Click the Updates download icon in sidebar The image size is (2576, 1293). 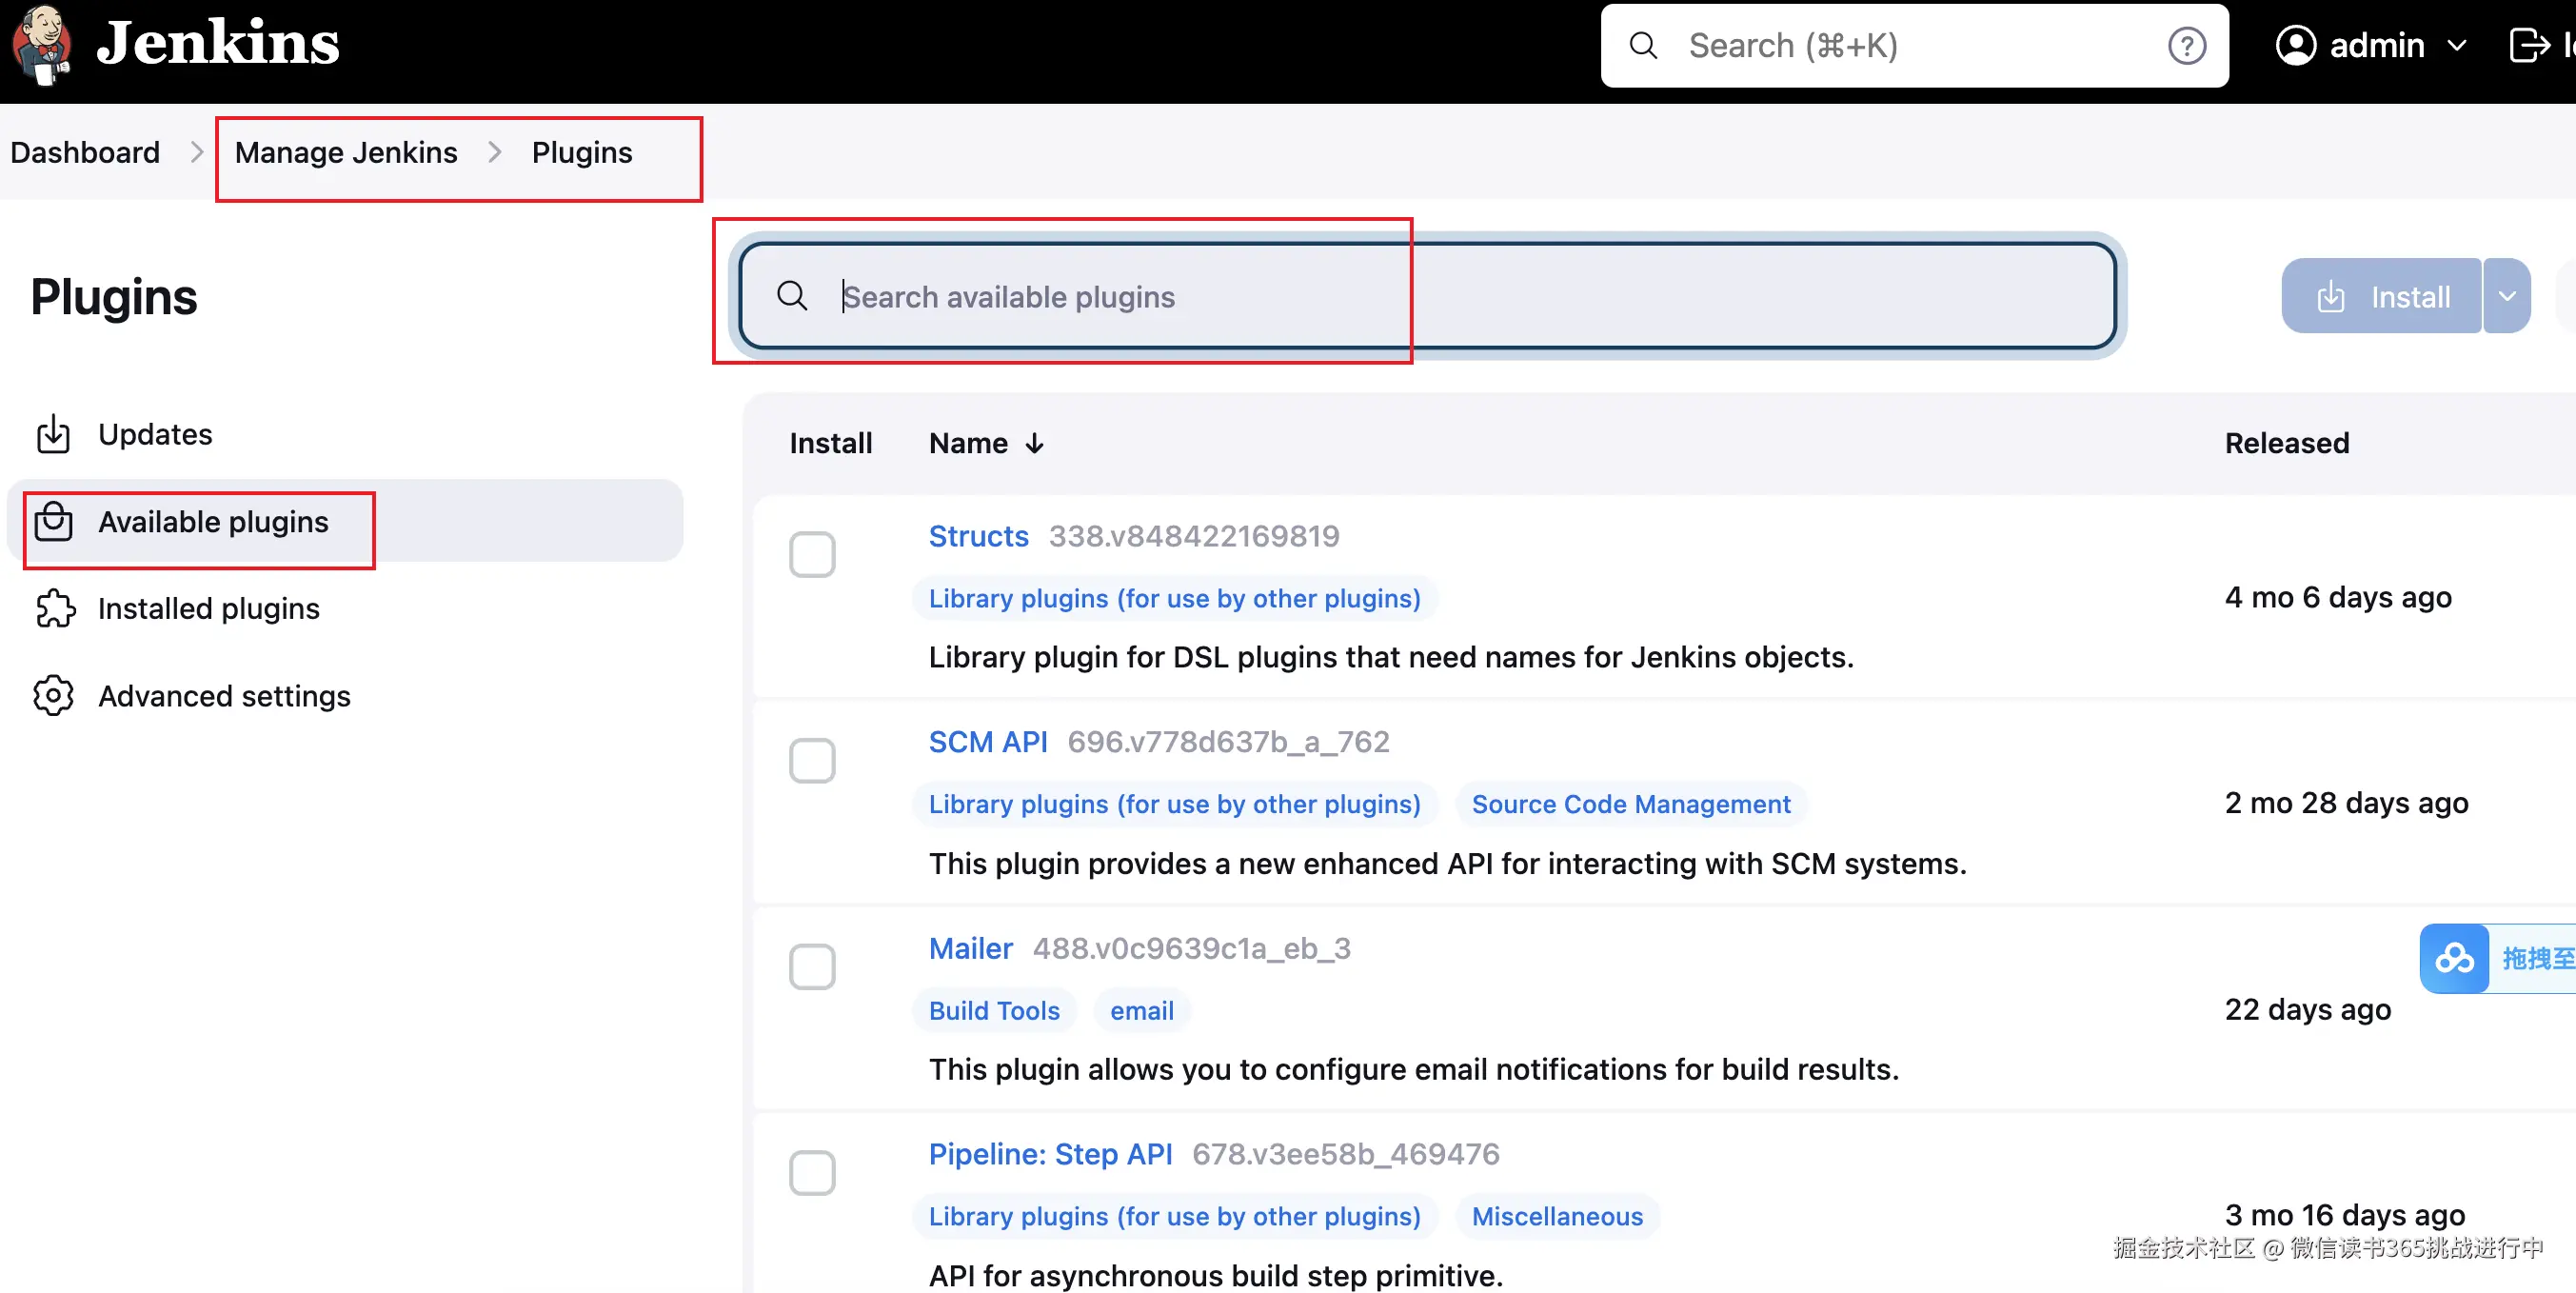(x=53, y=434)
